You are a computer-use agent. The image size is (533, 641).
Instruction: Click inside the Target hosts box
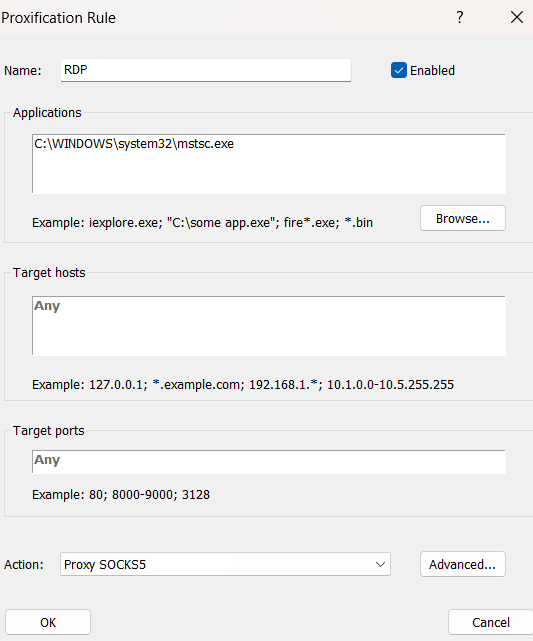269,326
